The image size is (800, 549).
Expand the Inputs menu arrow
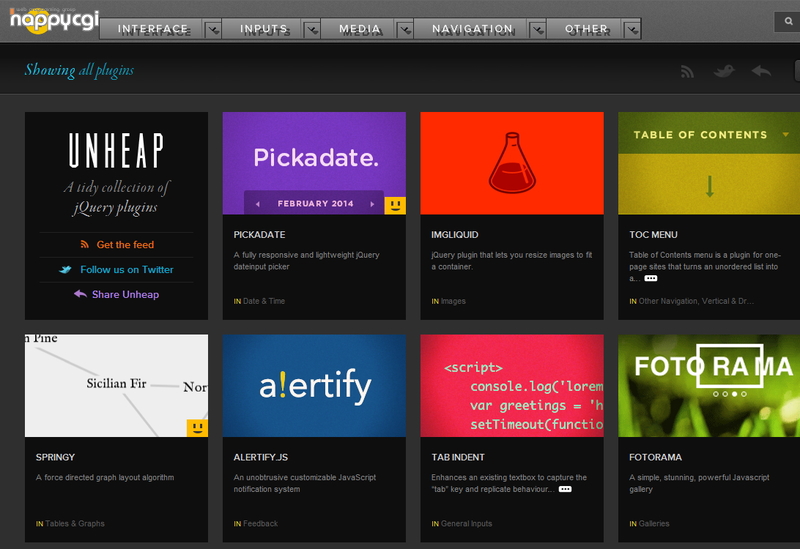[312, 30]
